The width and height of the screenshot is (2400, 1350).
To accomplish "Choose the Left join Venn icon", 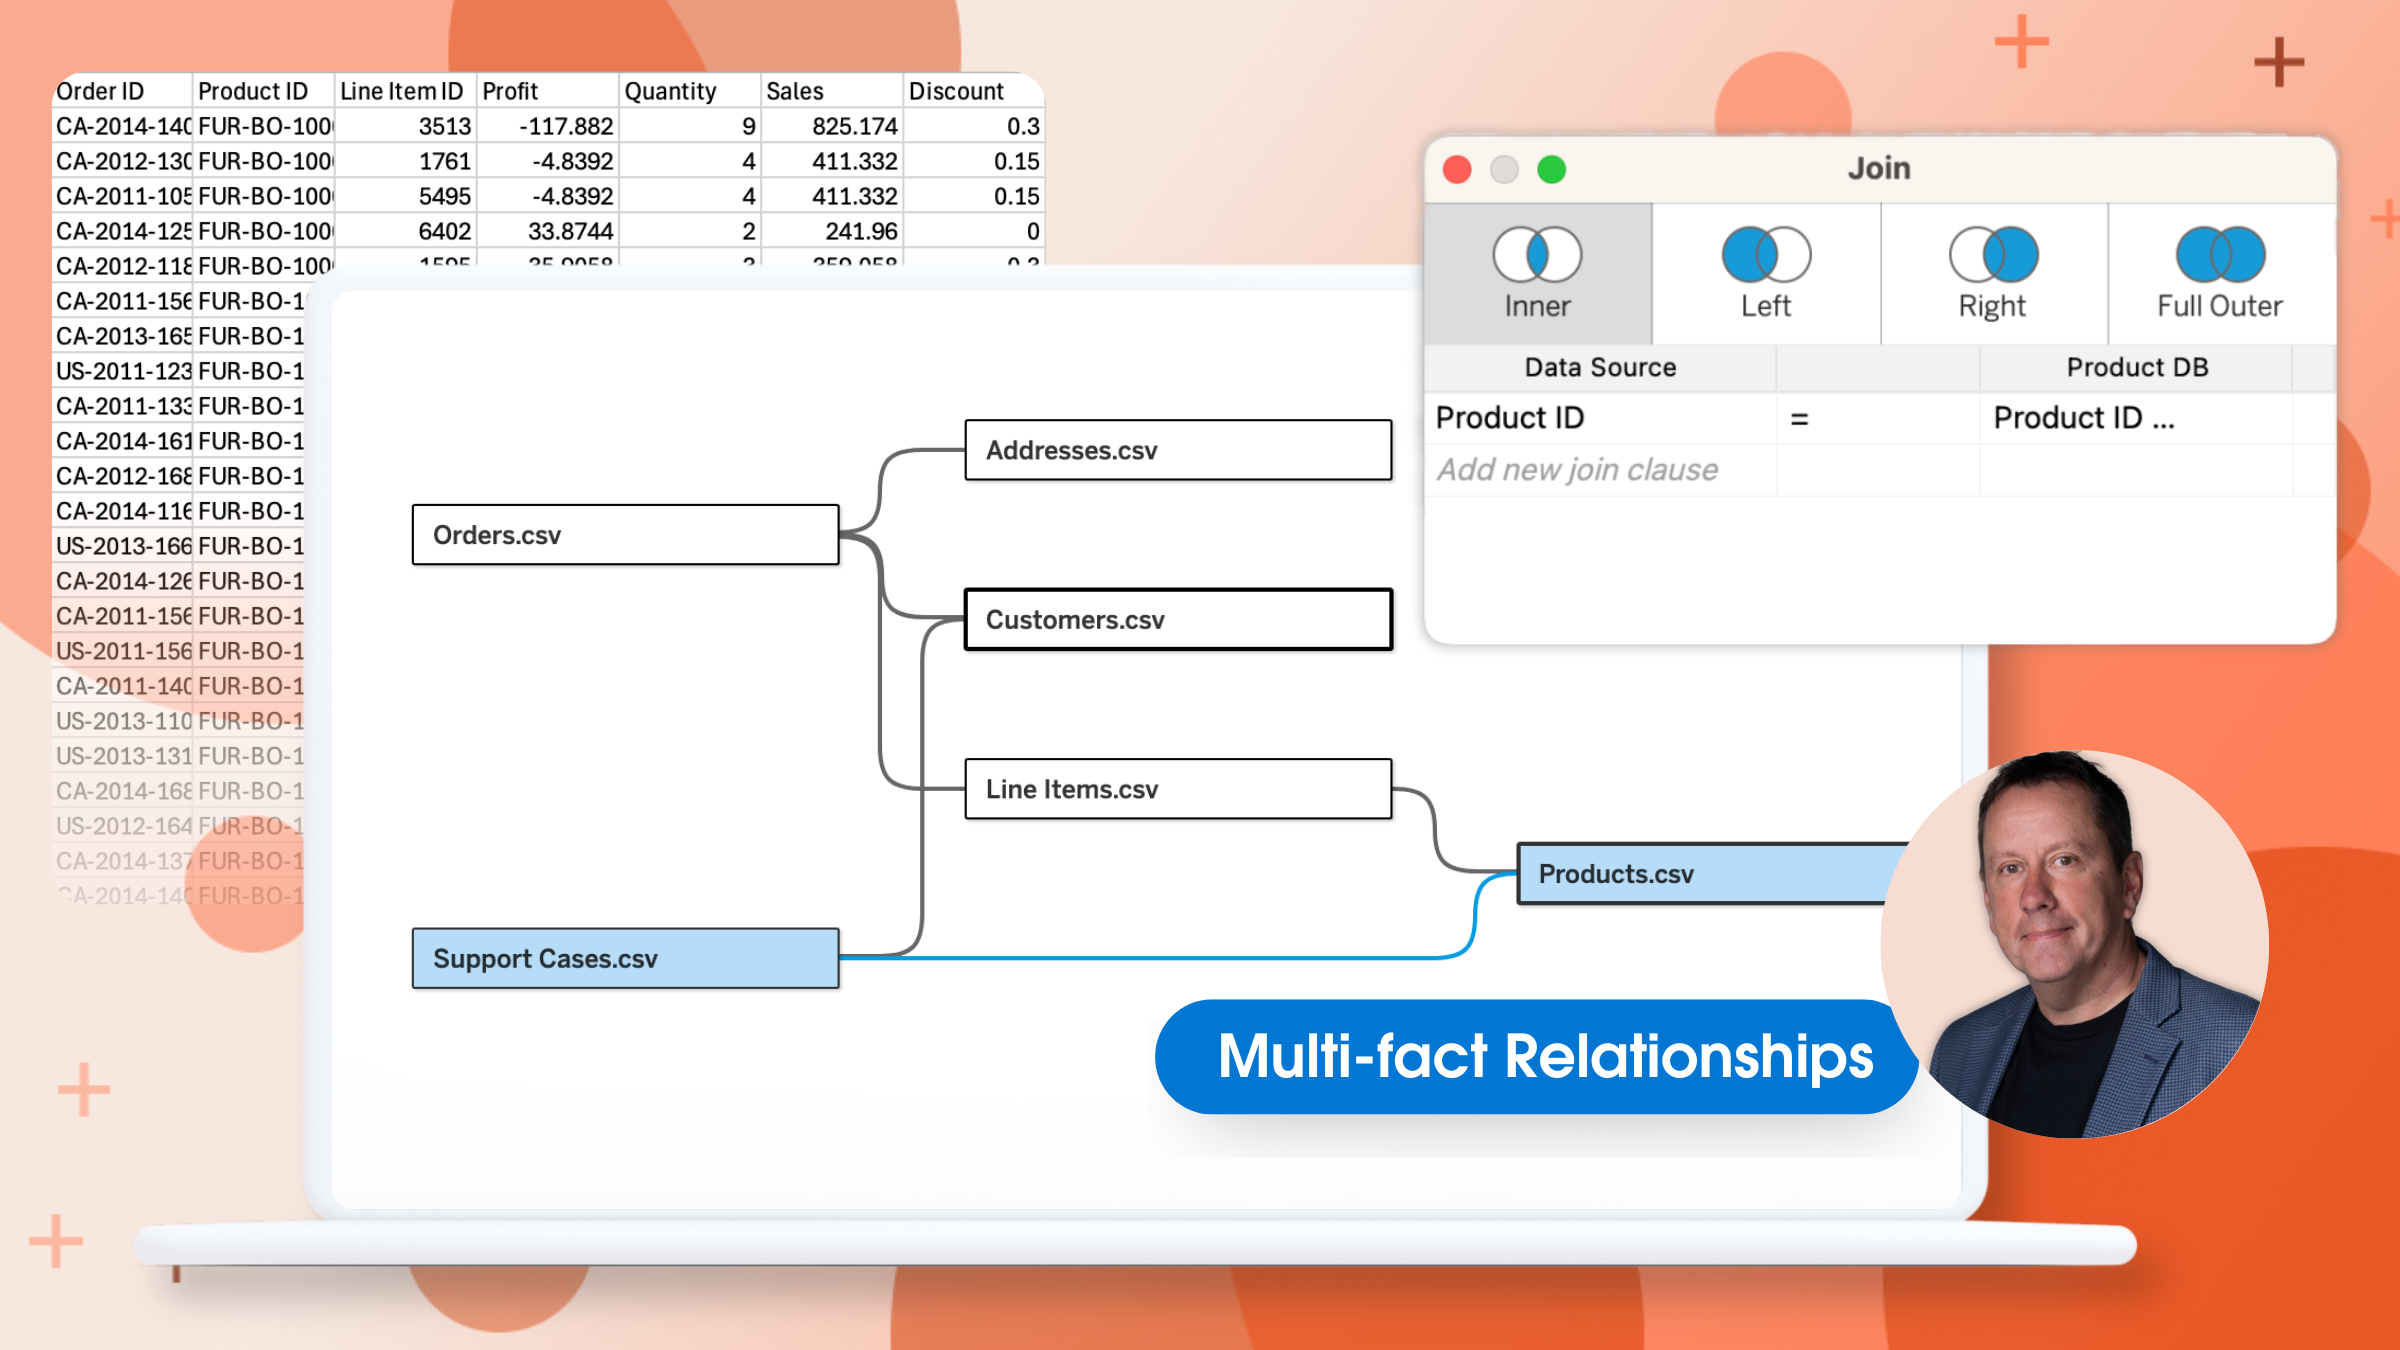I will pos(1765,255).
